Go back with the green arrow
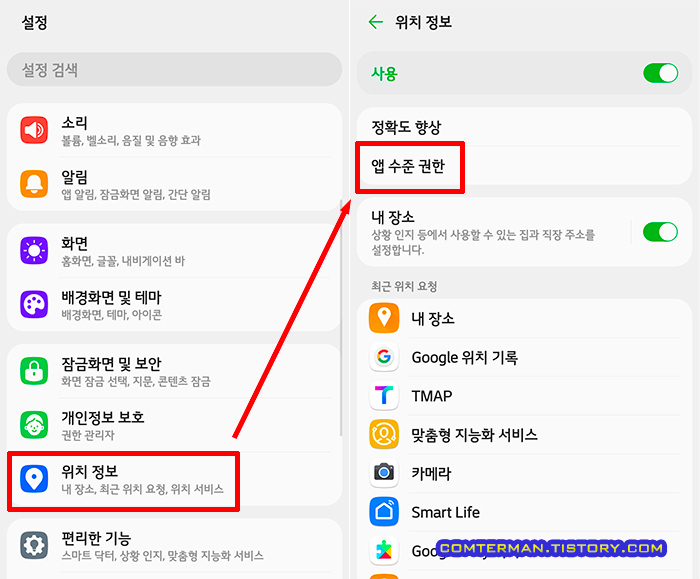This screenshot has height=579, width=700. [x=375, y=21]
